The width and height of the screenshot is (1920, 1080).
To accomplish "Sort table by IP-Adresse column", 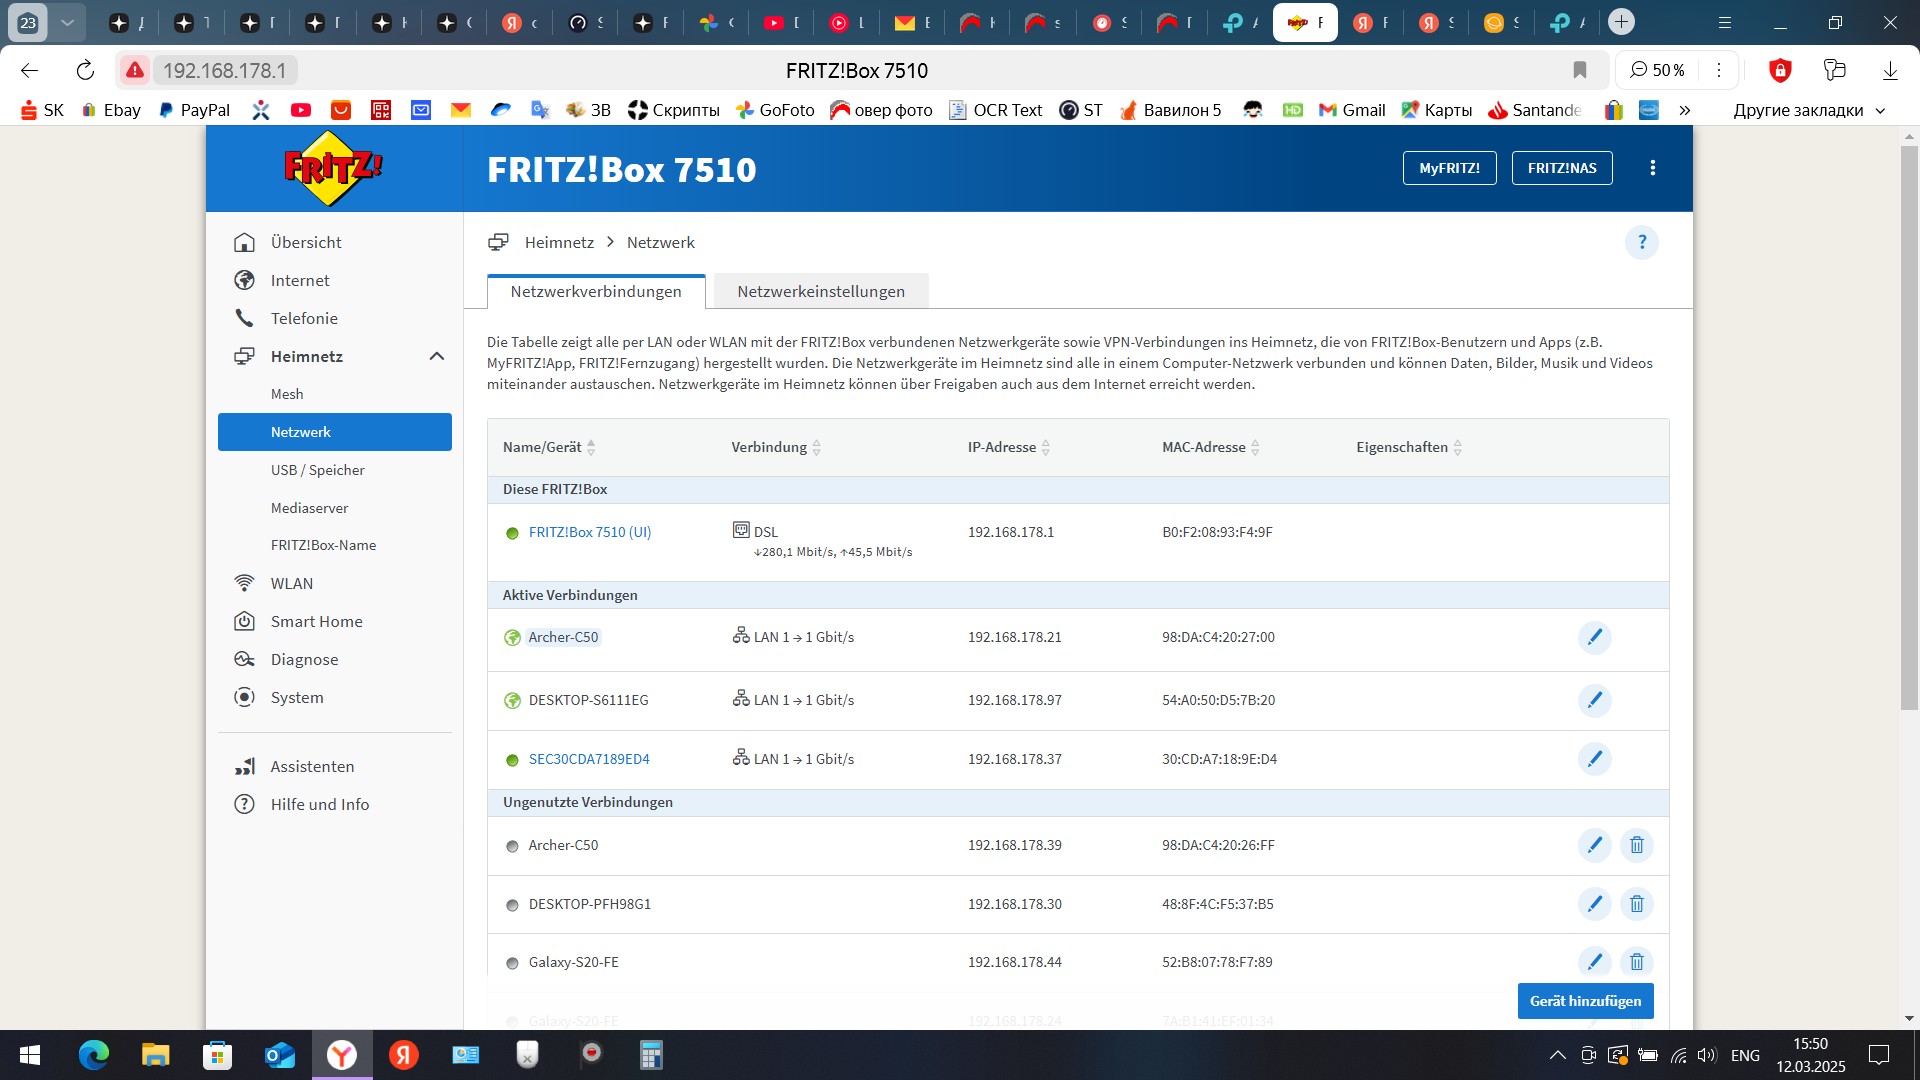I will point(1009,447).
